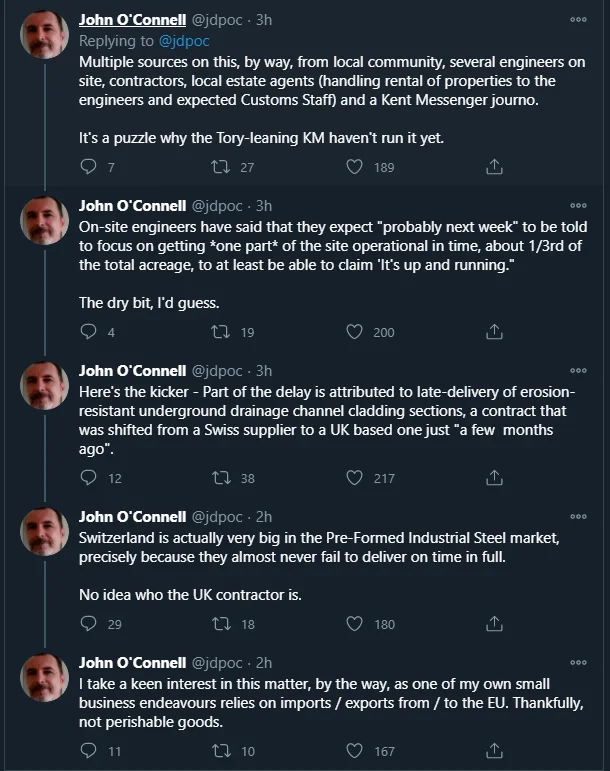Screen dimensions: 610x771
Task: Like the 'On-site engineers' tweet with 200 likes
Action: pyautogui.click(x=354, y=332)
